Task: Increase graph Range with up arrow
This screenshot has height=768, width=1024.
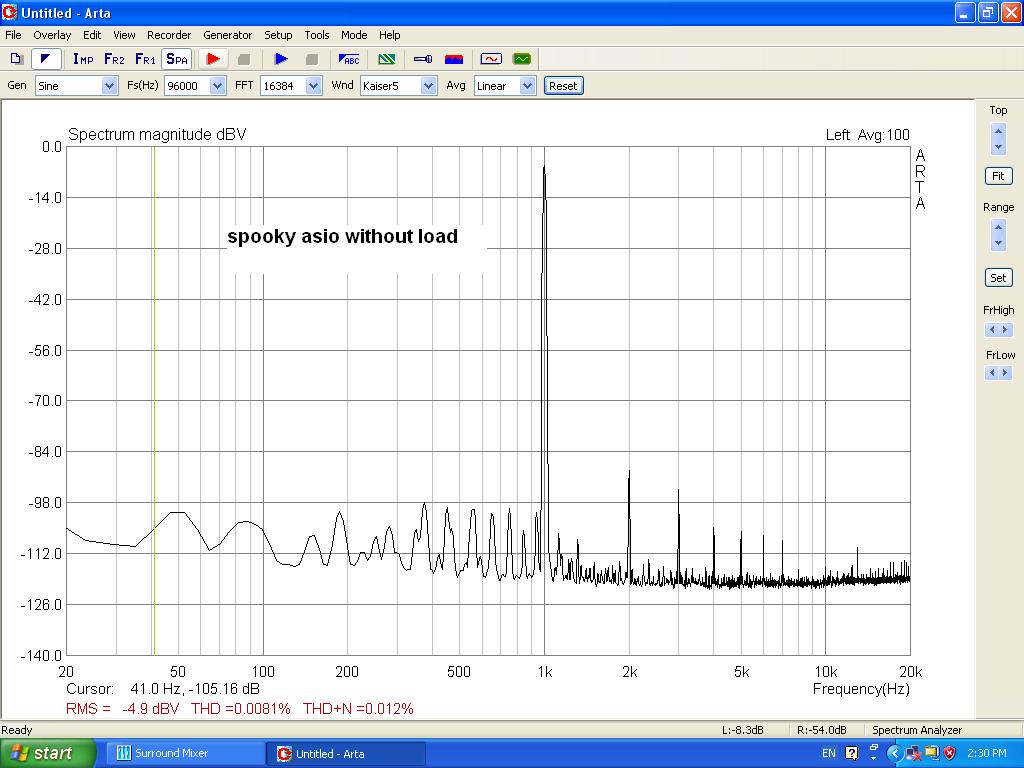Action: click(998, 227)
